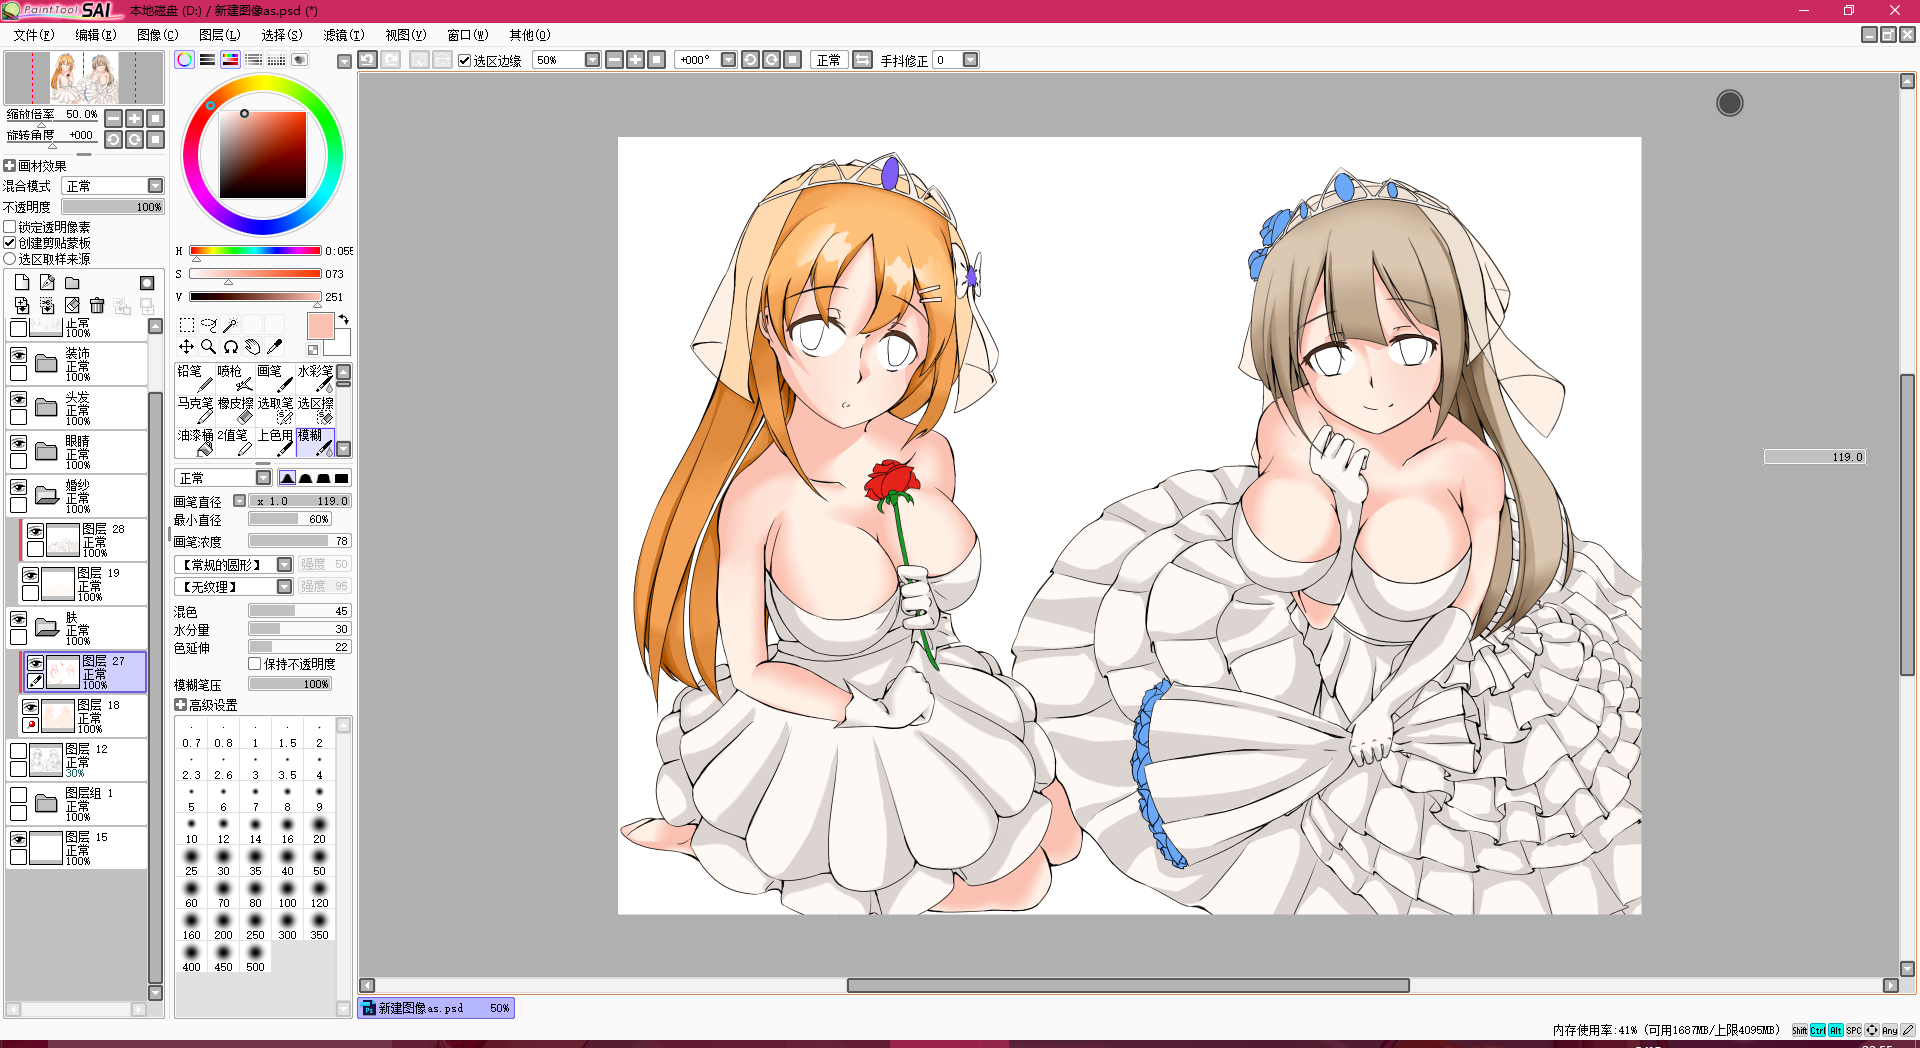Image resolution: width=1920 pixels, height=1048 pixels.
Task: Open the 手抖修正 stabilizer dropdown
Action: click(970, 60)
